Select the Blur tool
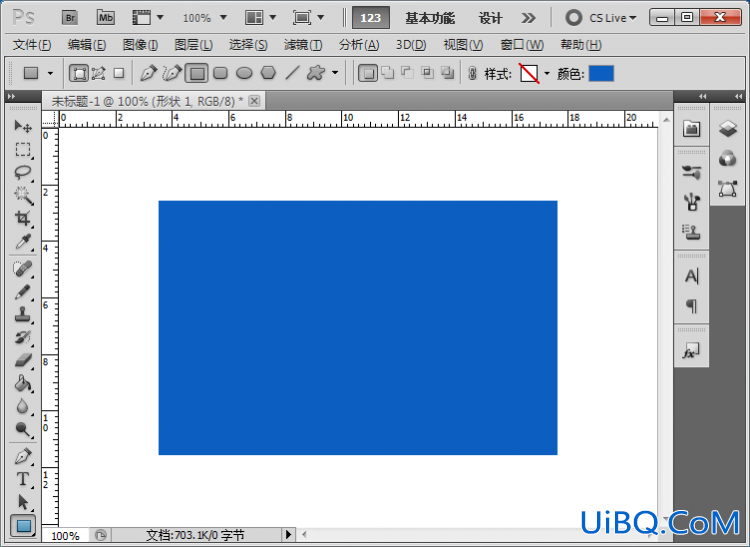This screenshot has height=547, width=750. 22,406
